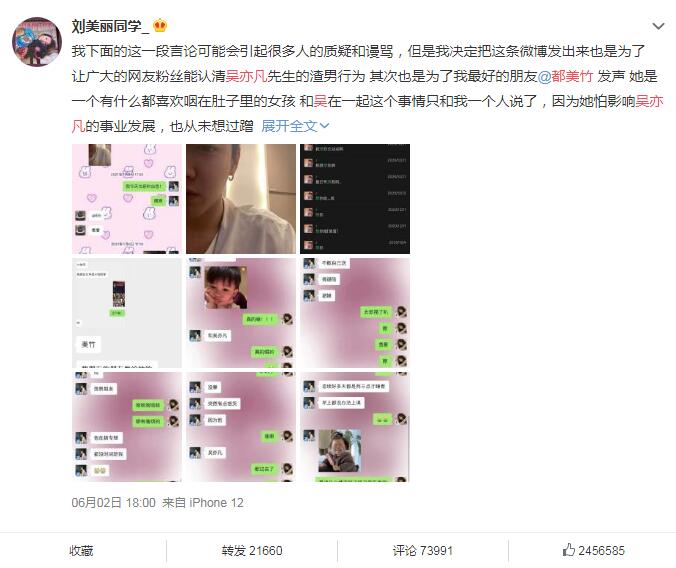The image size is (676, 568).
Task: Open reposts via 转发 21660
Action: 252,550
